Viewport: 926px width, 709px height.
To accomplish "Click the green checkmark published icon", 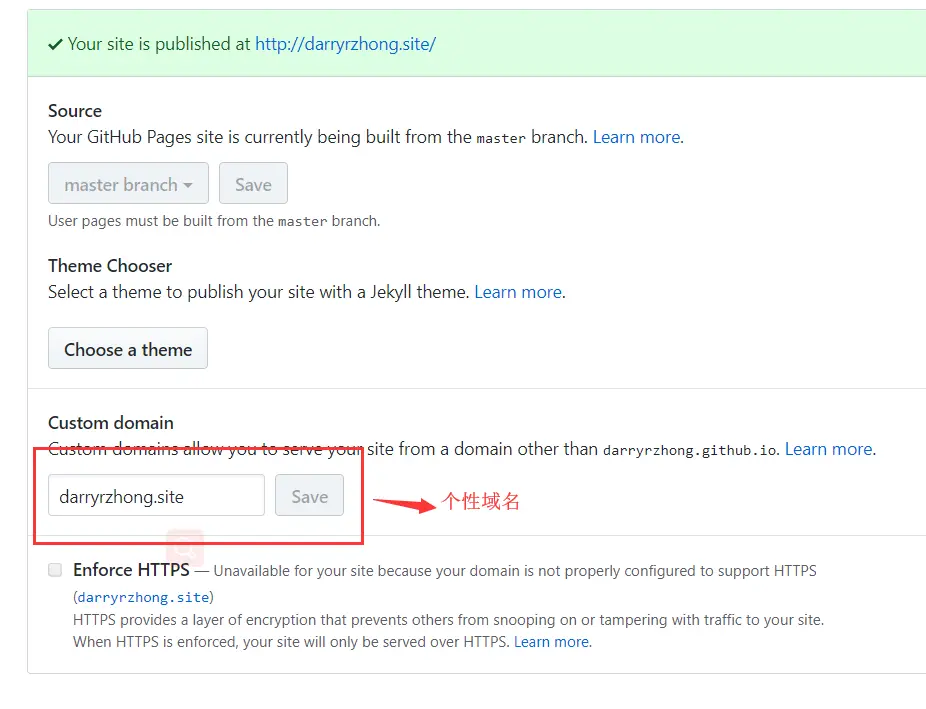I will pos(56,44).
